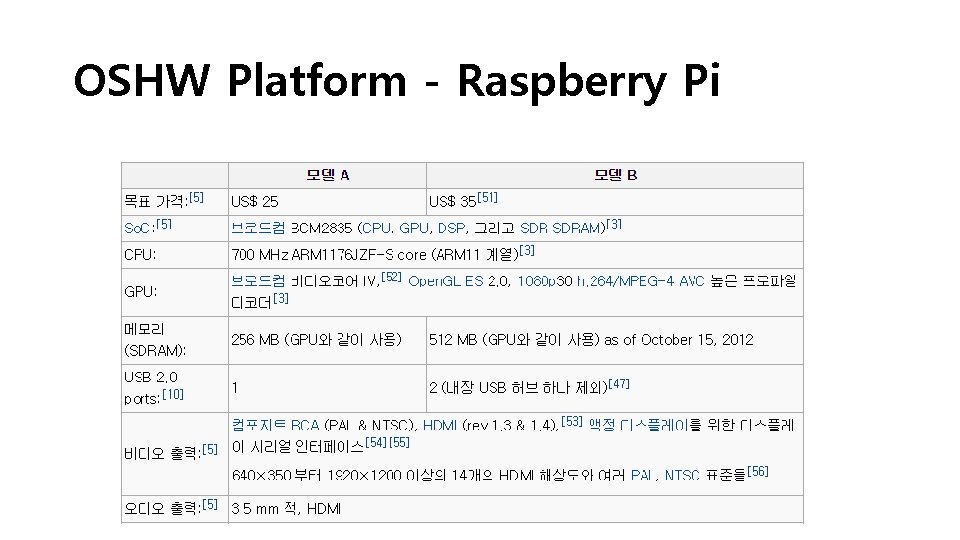Open reference [5] next to 목표 가격
Viewport: 960px width, 540px height.
tap(197, 197)
